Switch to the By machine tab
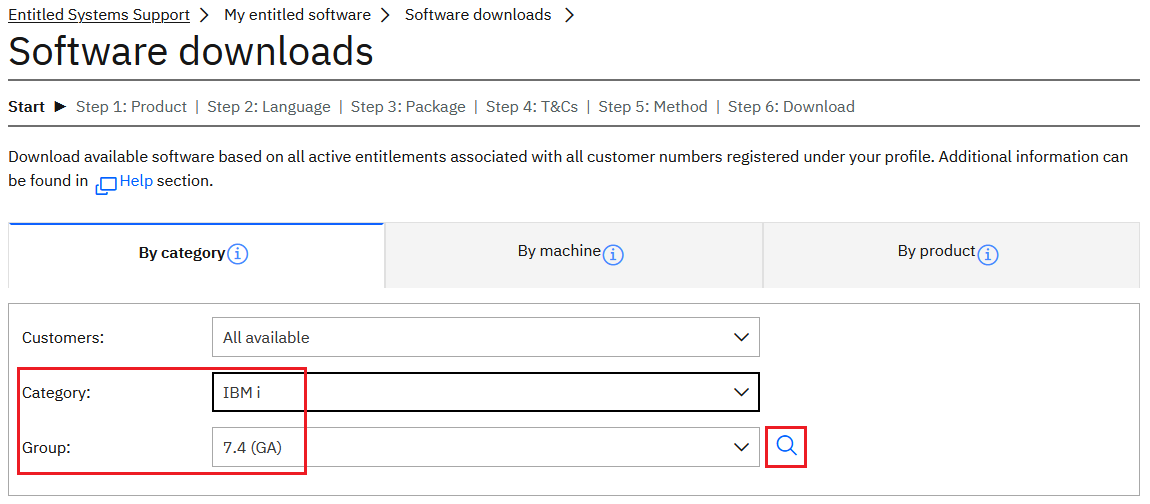This screenshot has height=504, width=1150. tap(558, 252)
